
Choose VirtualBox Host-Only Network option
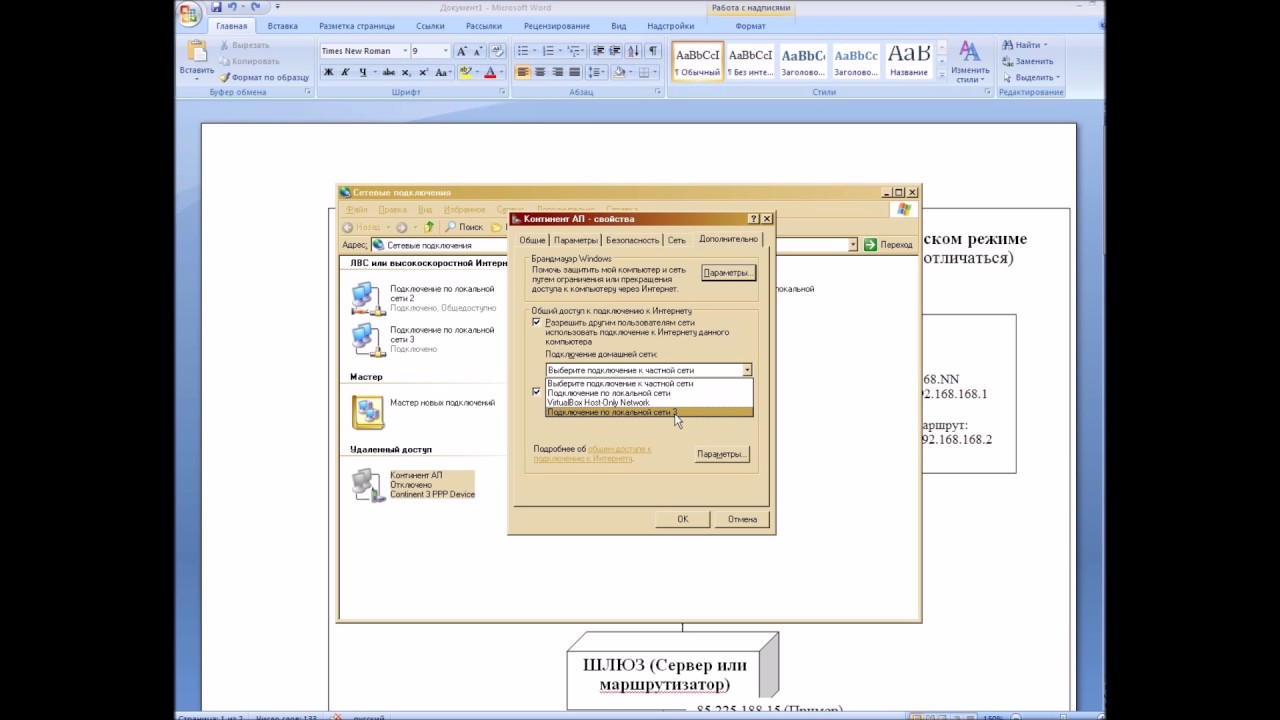[649, 402]
